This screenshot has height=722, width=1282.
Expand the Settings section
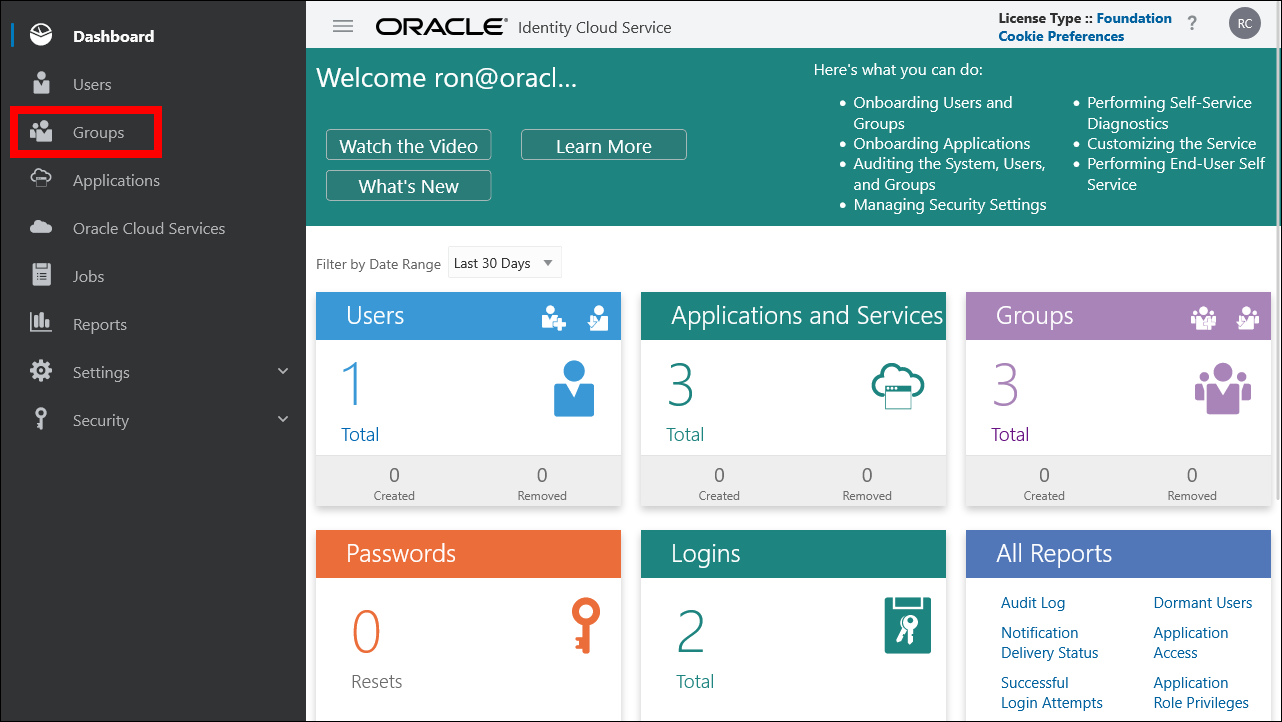click(101, 371)
